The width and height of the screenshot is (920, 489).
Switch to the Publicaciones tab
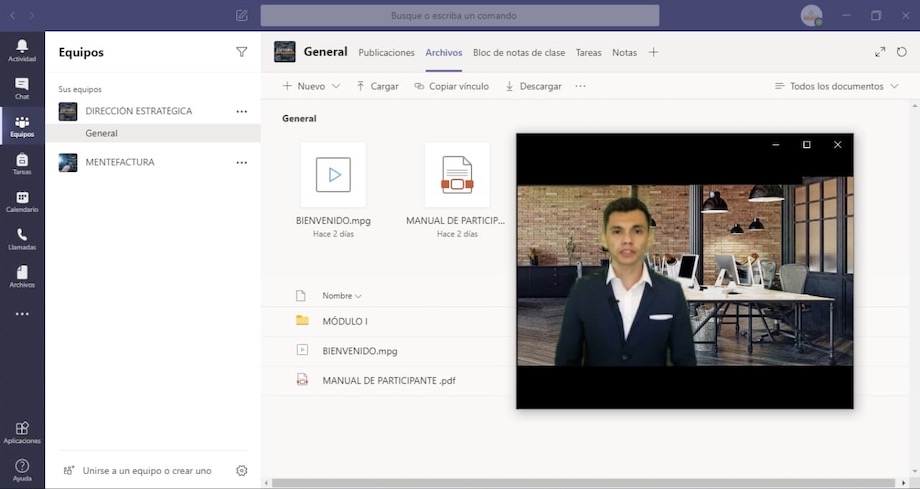[386, 52]
